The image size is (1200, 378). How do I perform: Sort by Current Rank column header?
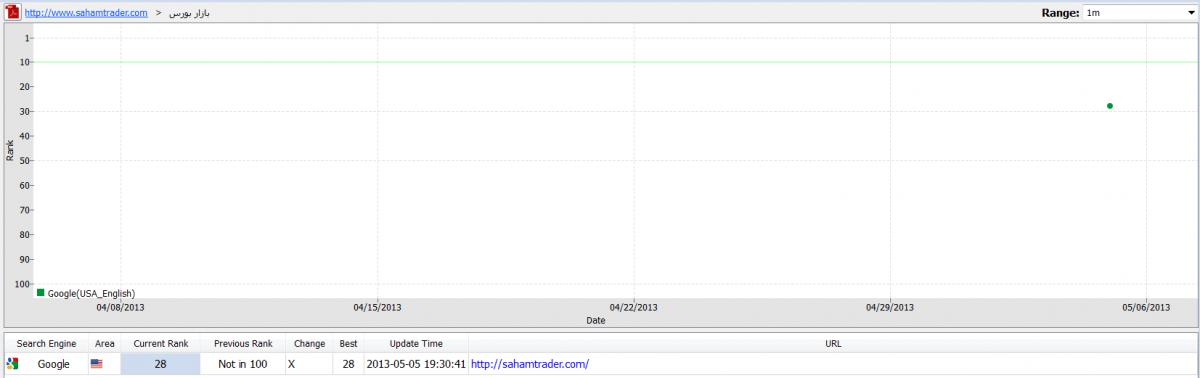[x=161, y=343]
